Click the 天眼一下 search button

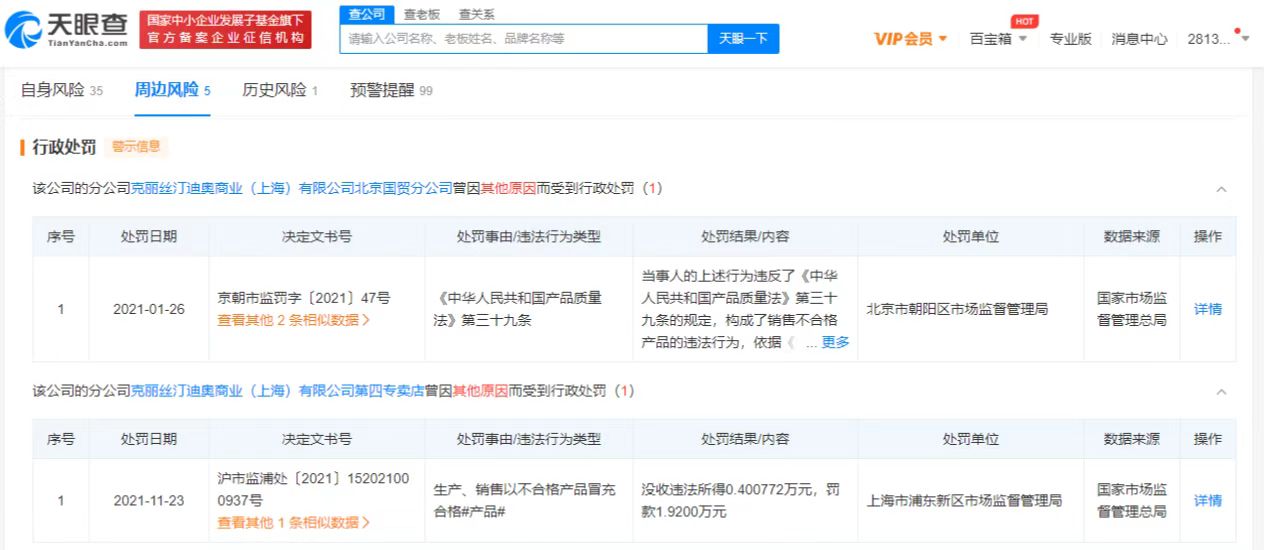tap(743, 39)
